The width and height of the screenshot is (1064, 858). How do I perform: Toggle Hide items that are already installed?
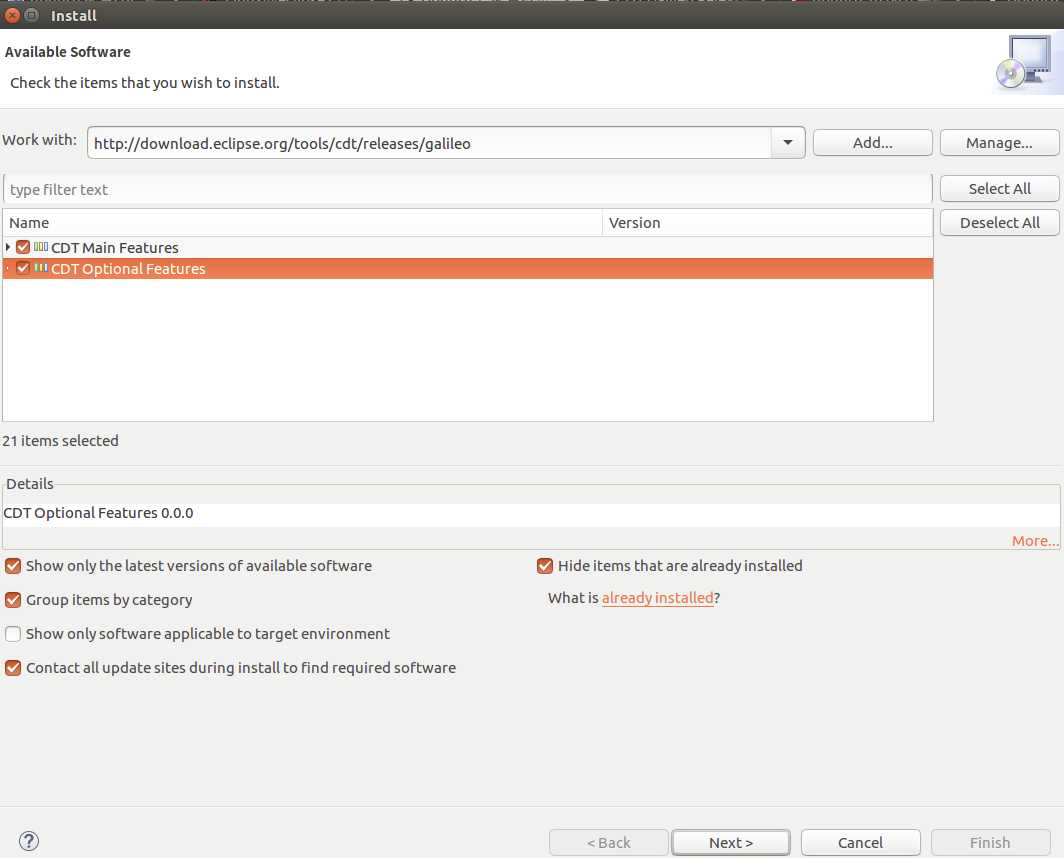[x=544, y=565]
